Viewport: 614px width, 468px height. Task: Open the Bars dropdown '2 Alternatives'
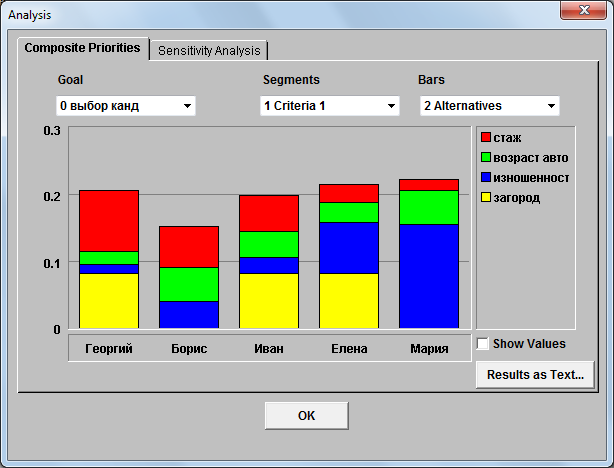tap(489, 106)
